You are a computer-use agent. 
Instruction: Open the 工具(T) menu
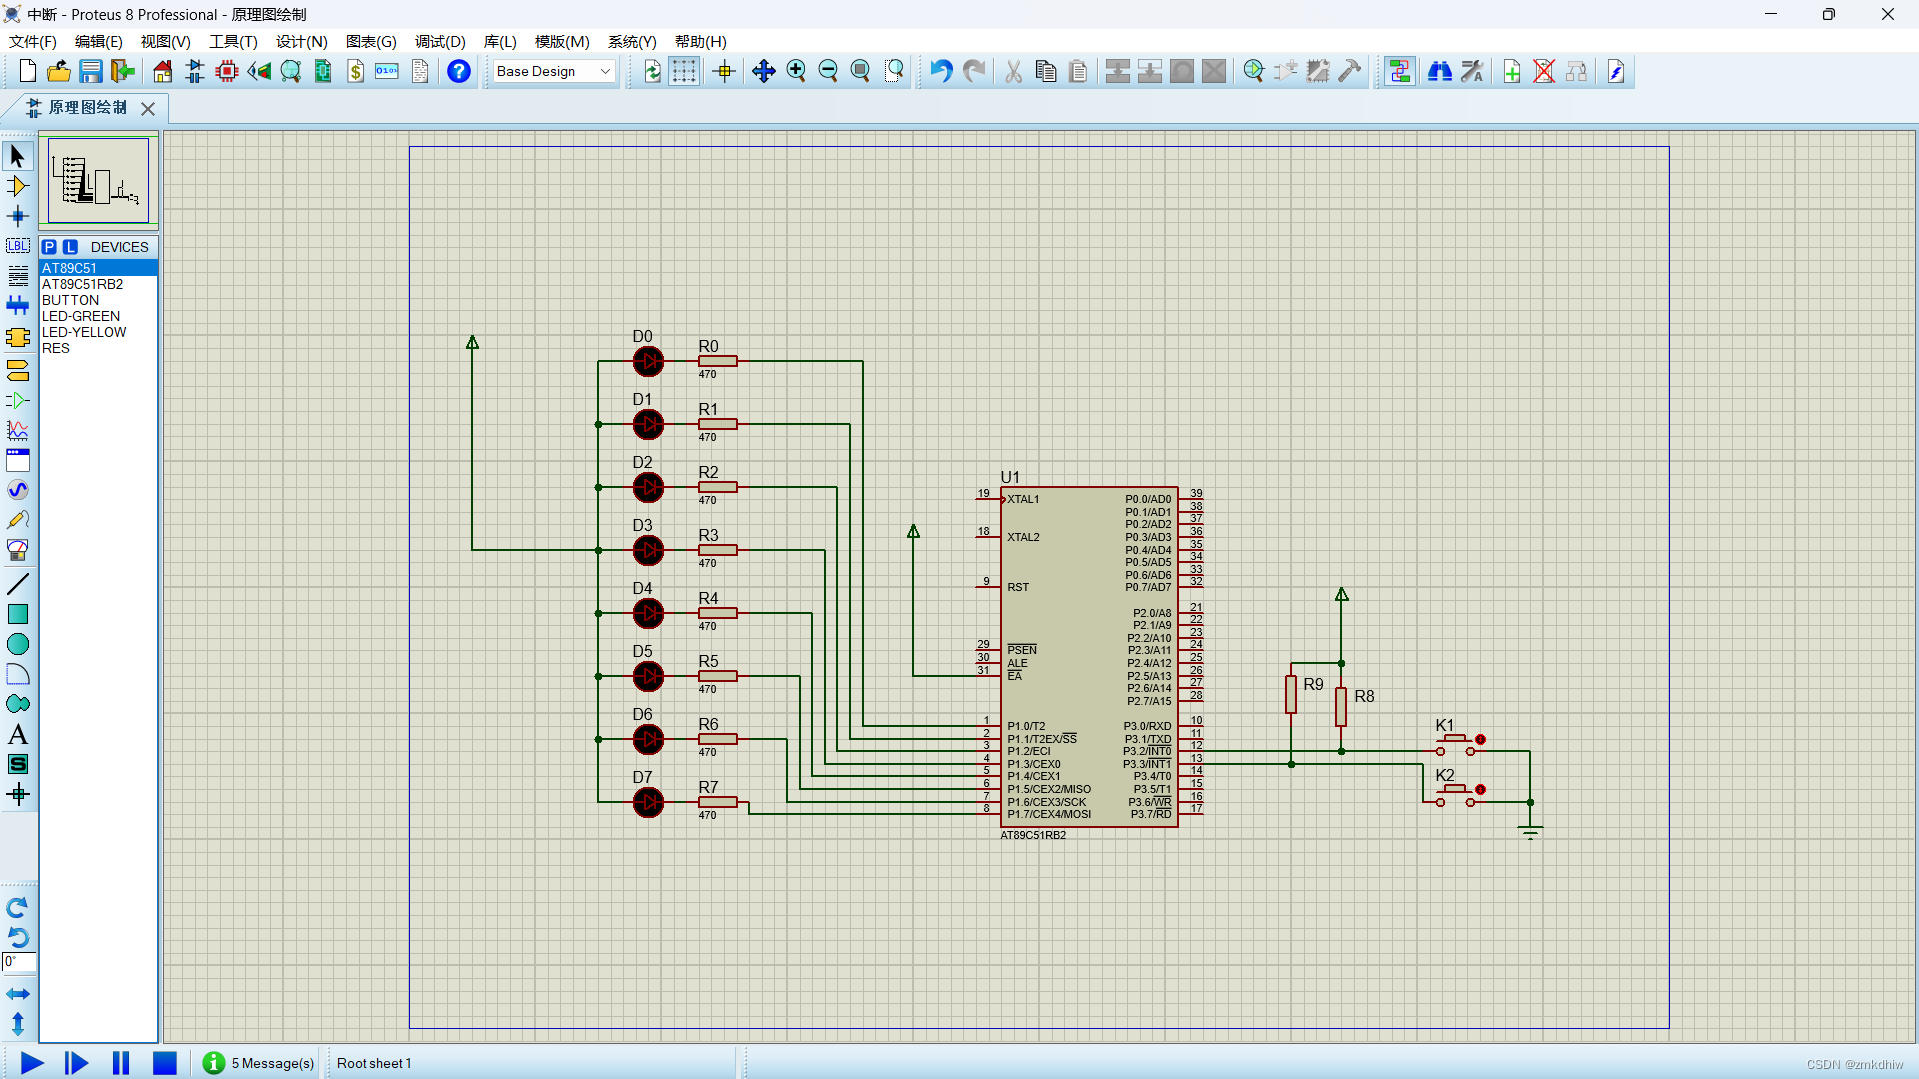(x=233, y=41)
